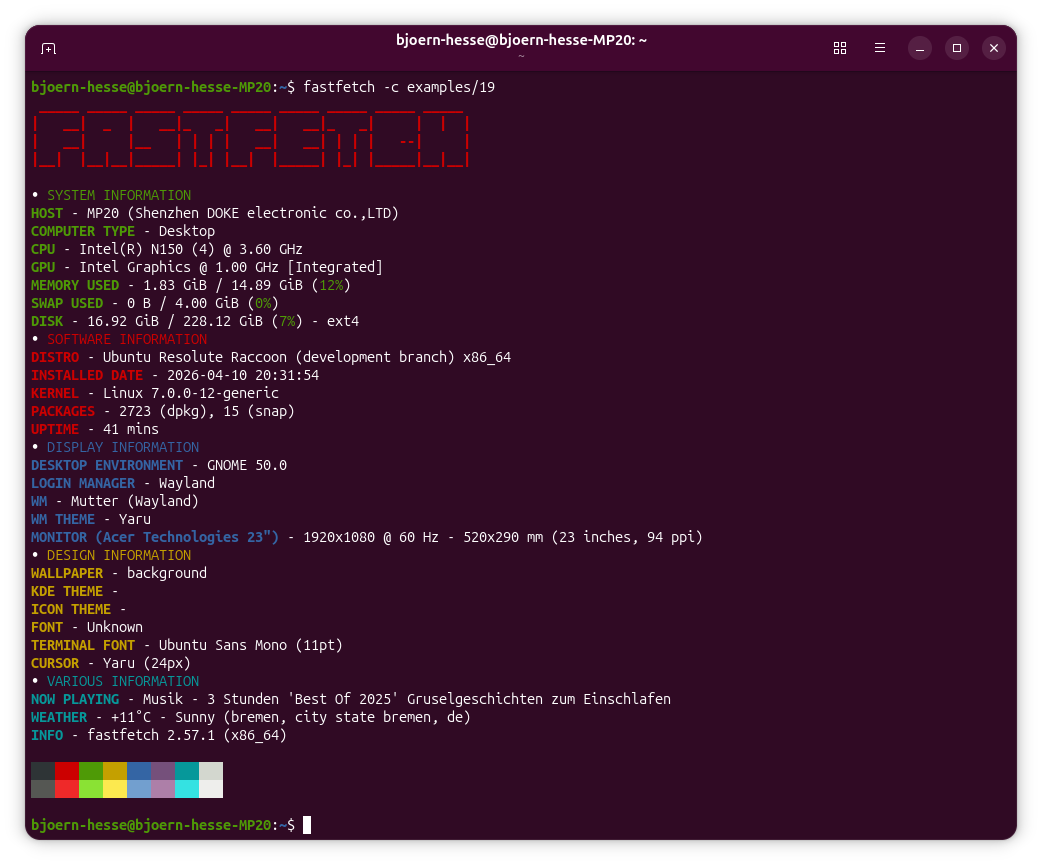Click the 'SYSTEM INFORMATION' heading

(119, 195)
